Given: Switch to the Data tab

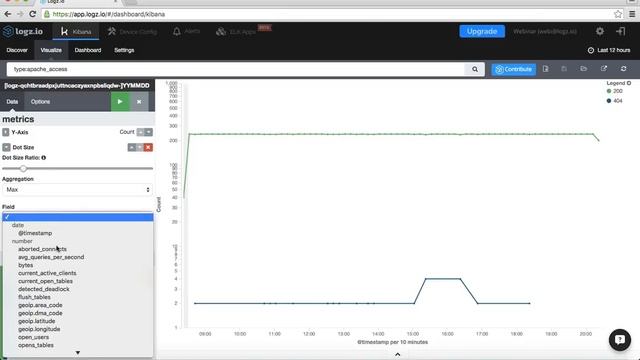Looking at the screenshot, I should click(12, 102).
